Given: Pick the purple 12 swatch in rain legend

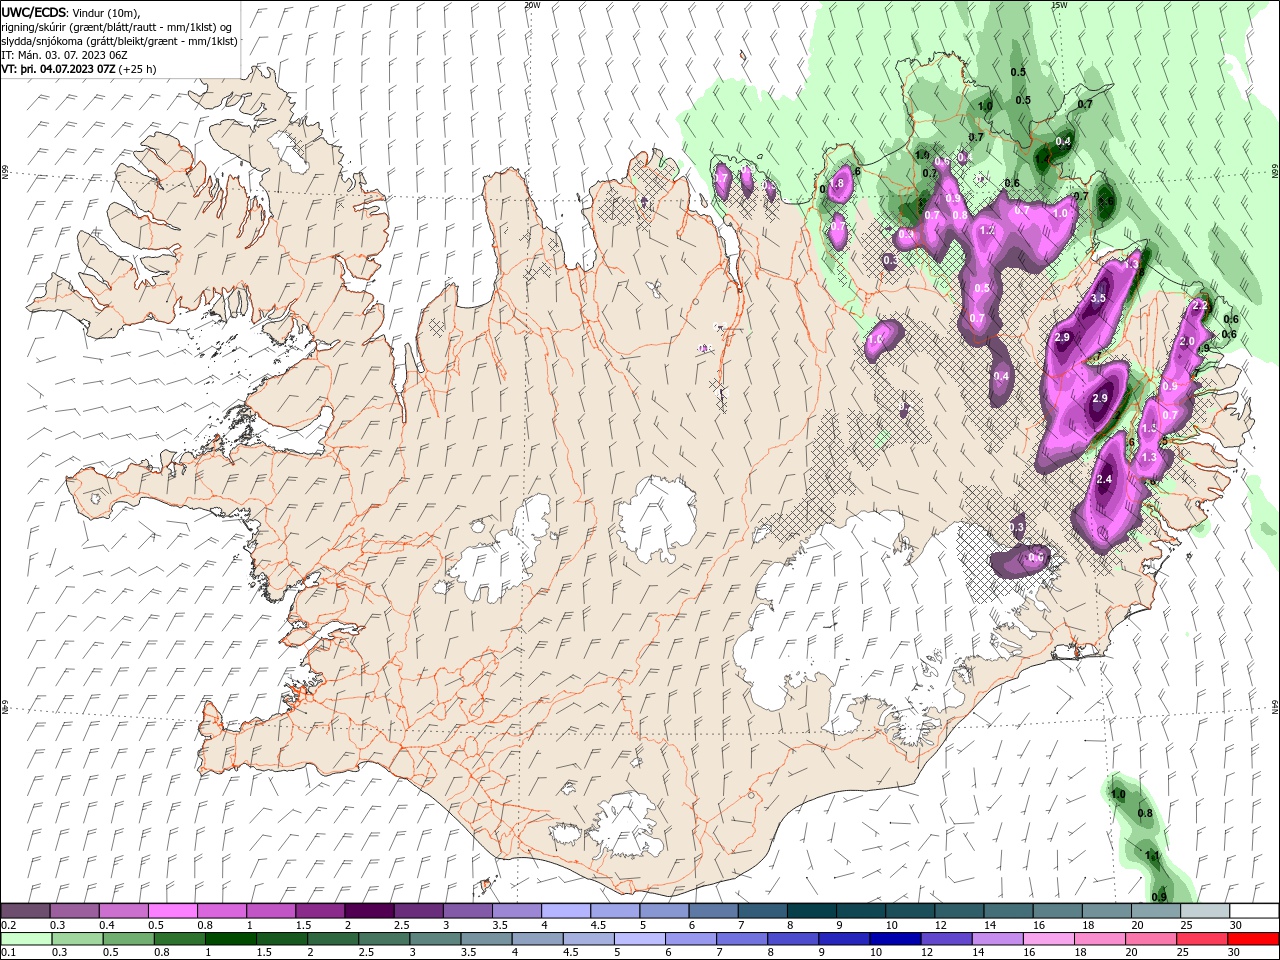Looking at the screenshot, I should 946,939.
